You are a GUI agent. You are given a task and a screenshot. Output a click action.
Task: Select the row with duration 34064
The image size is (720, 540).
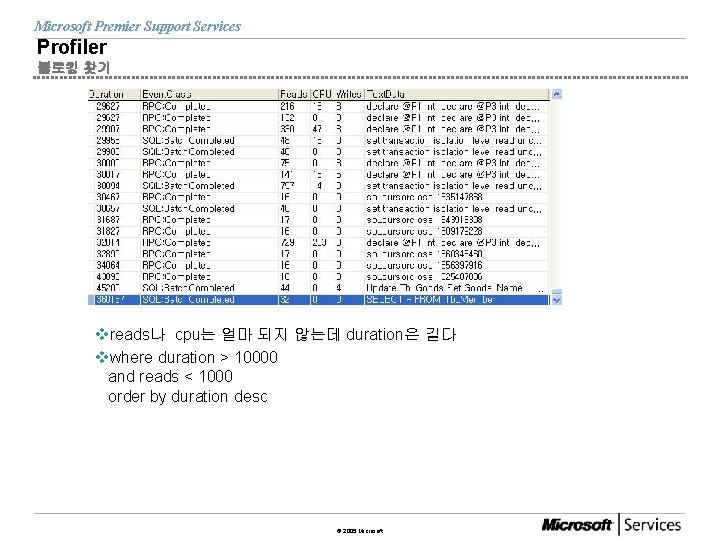tap(319, 265)
